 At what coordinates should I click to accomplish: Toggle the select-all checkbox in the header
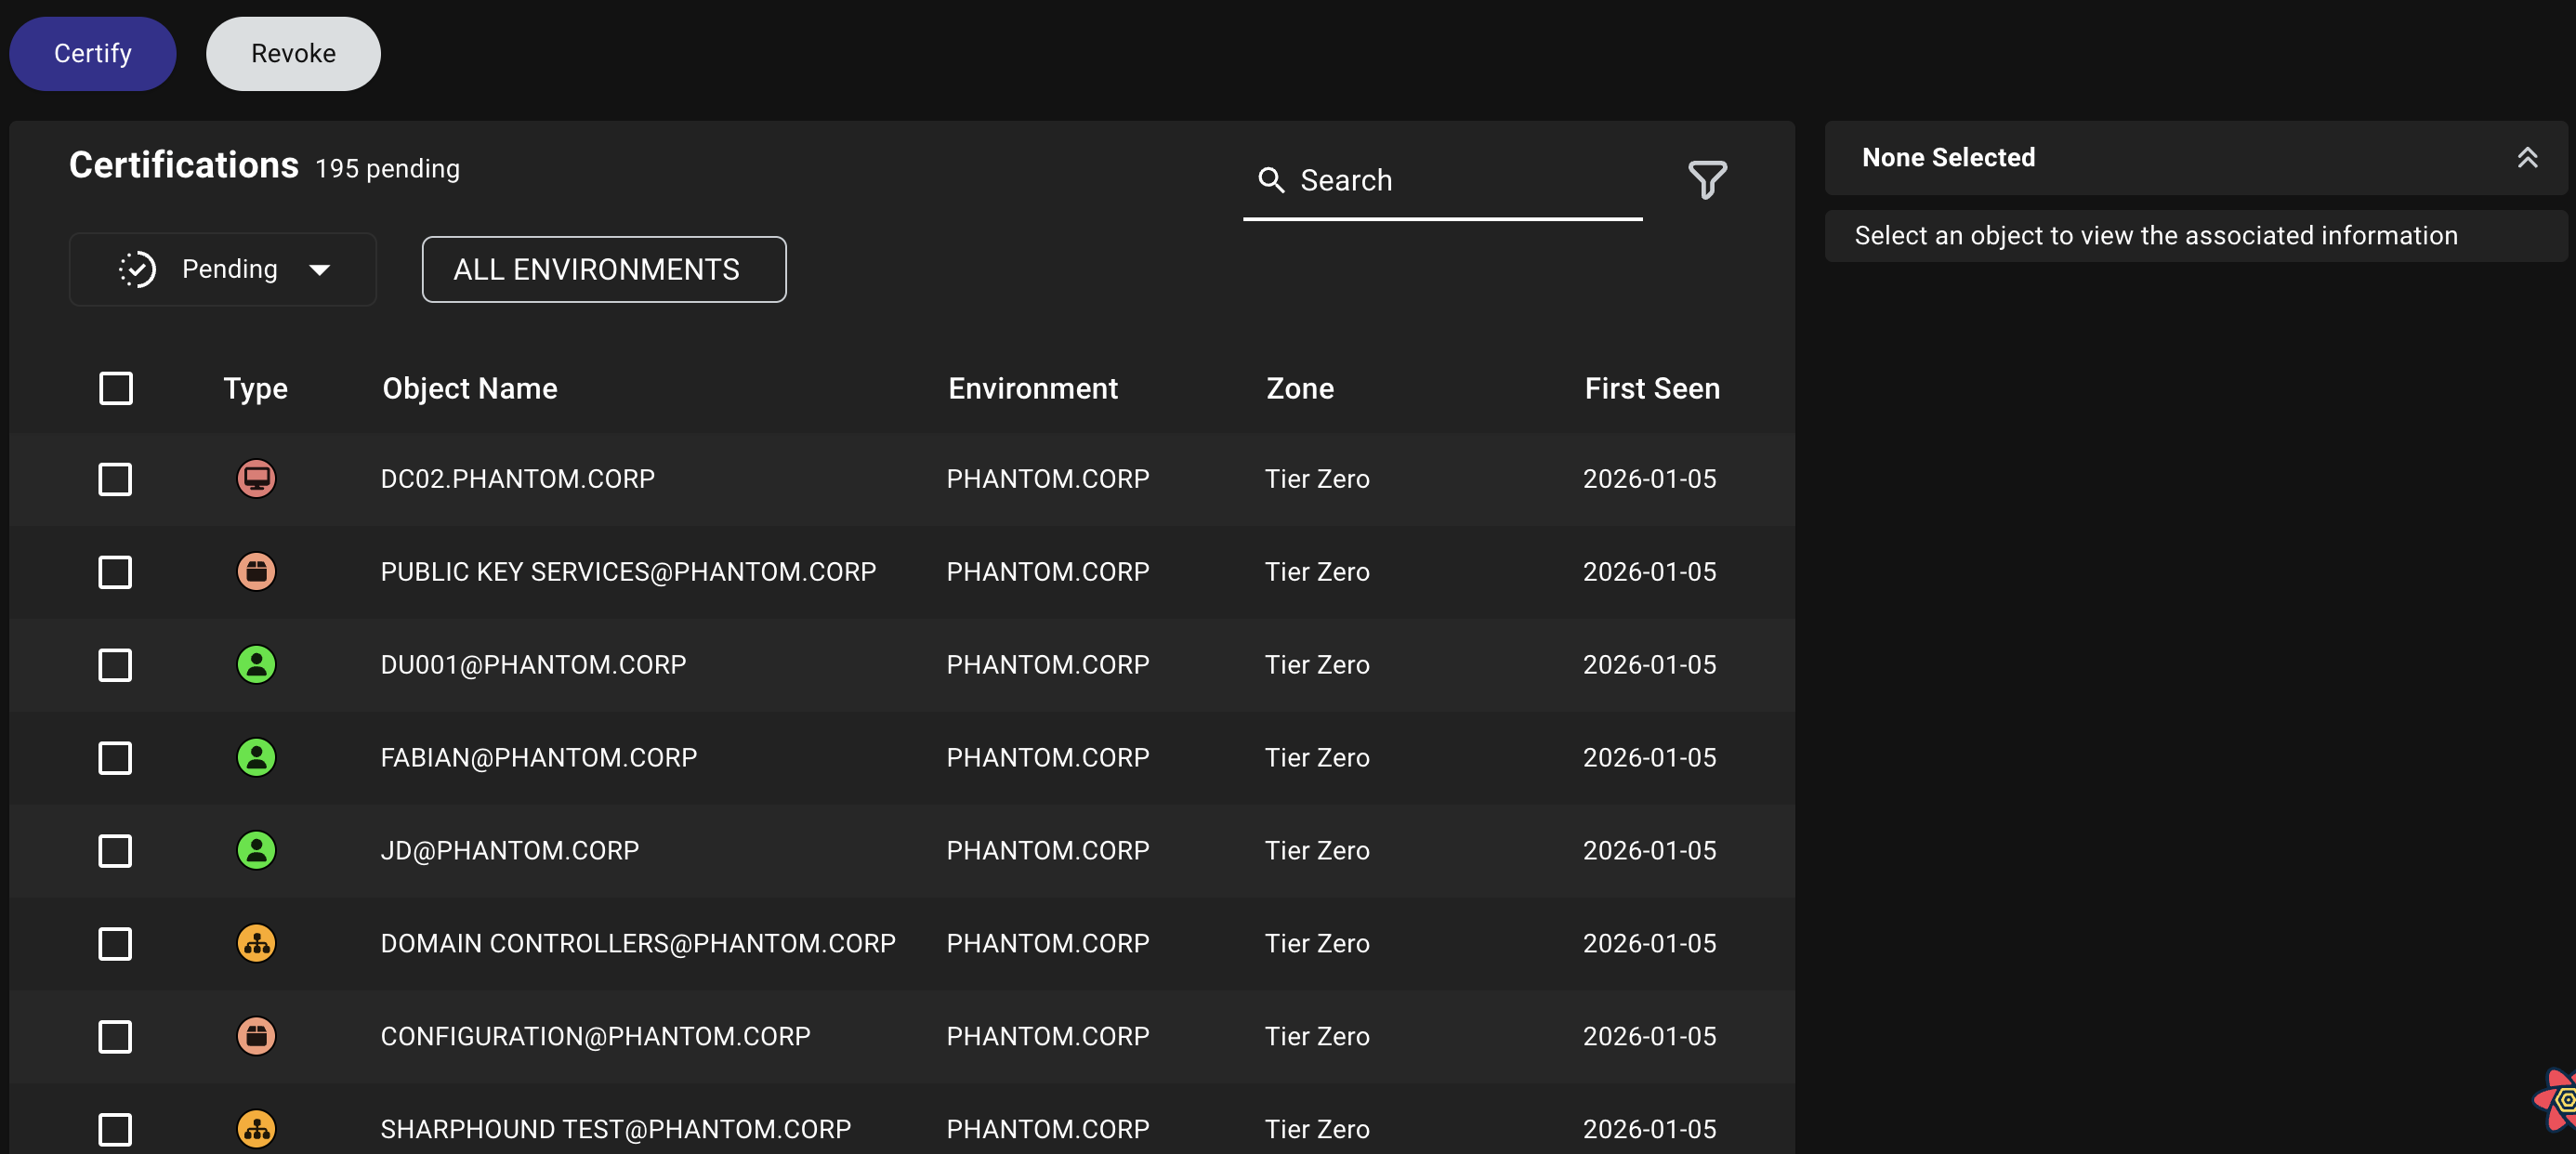[115, 388]
